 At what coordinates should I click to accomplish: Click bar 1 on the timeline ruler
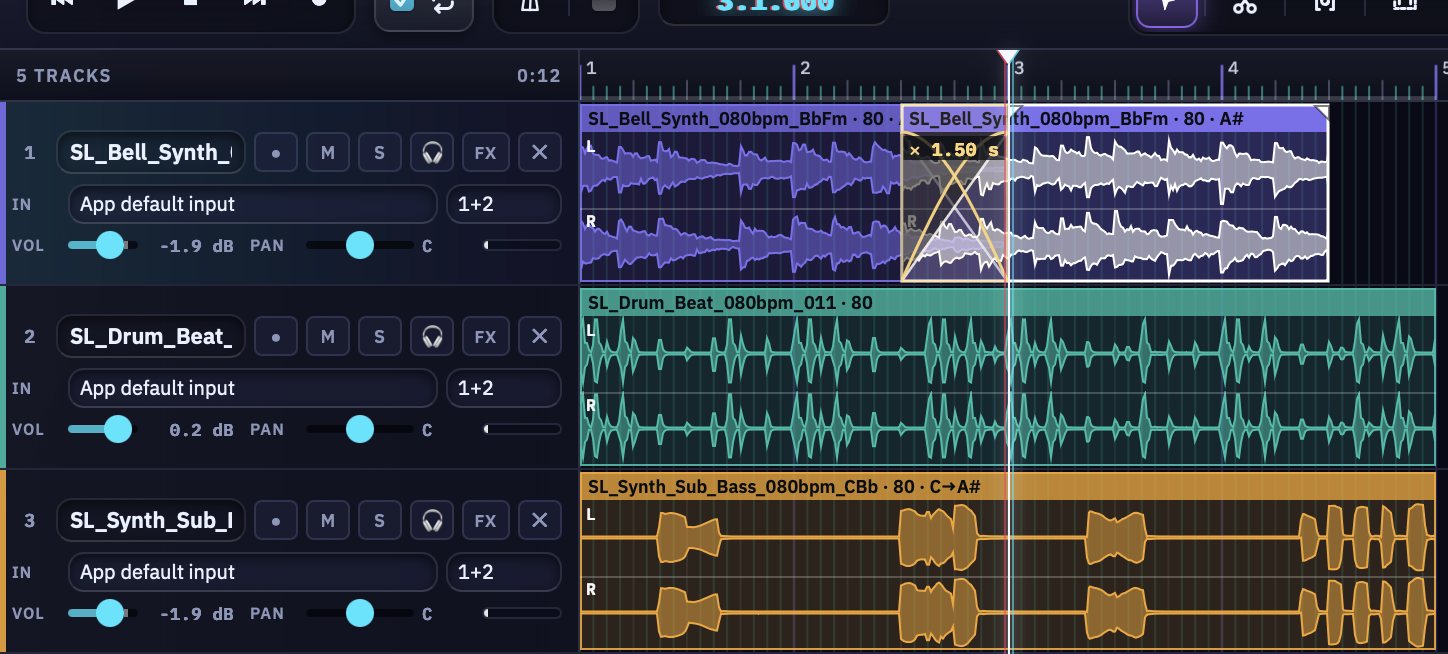[x=591, y=68]
